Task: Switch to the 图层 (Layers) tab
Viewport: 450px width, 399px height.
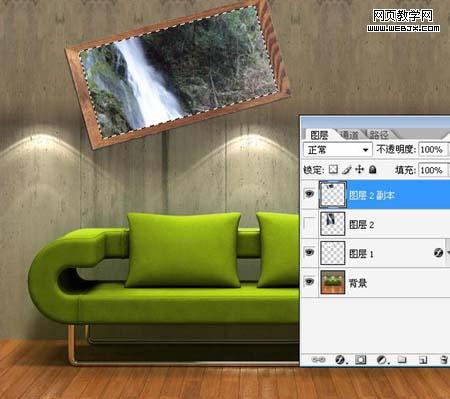Action: pos(319,135)
